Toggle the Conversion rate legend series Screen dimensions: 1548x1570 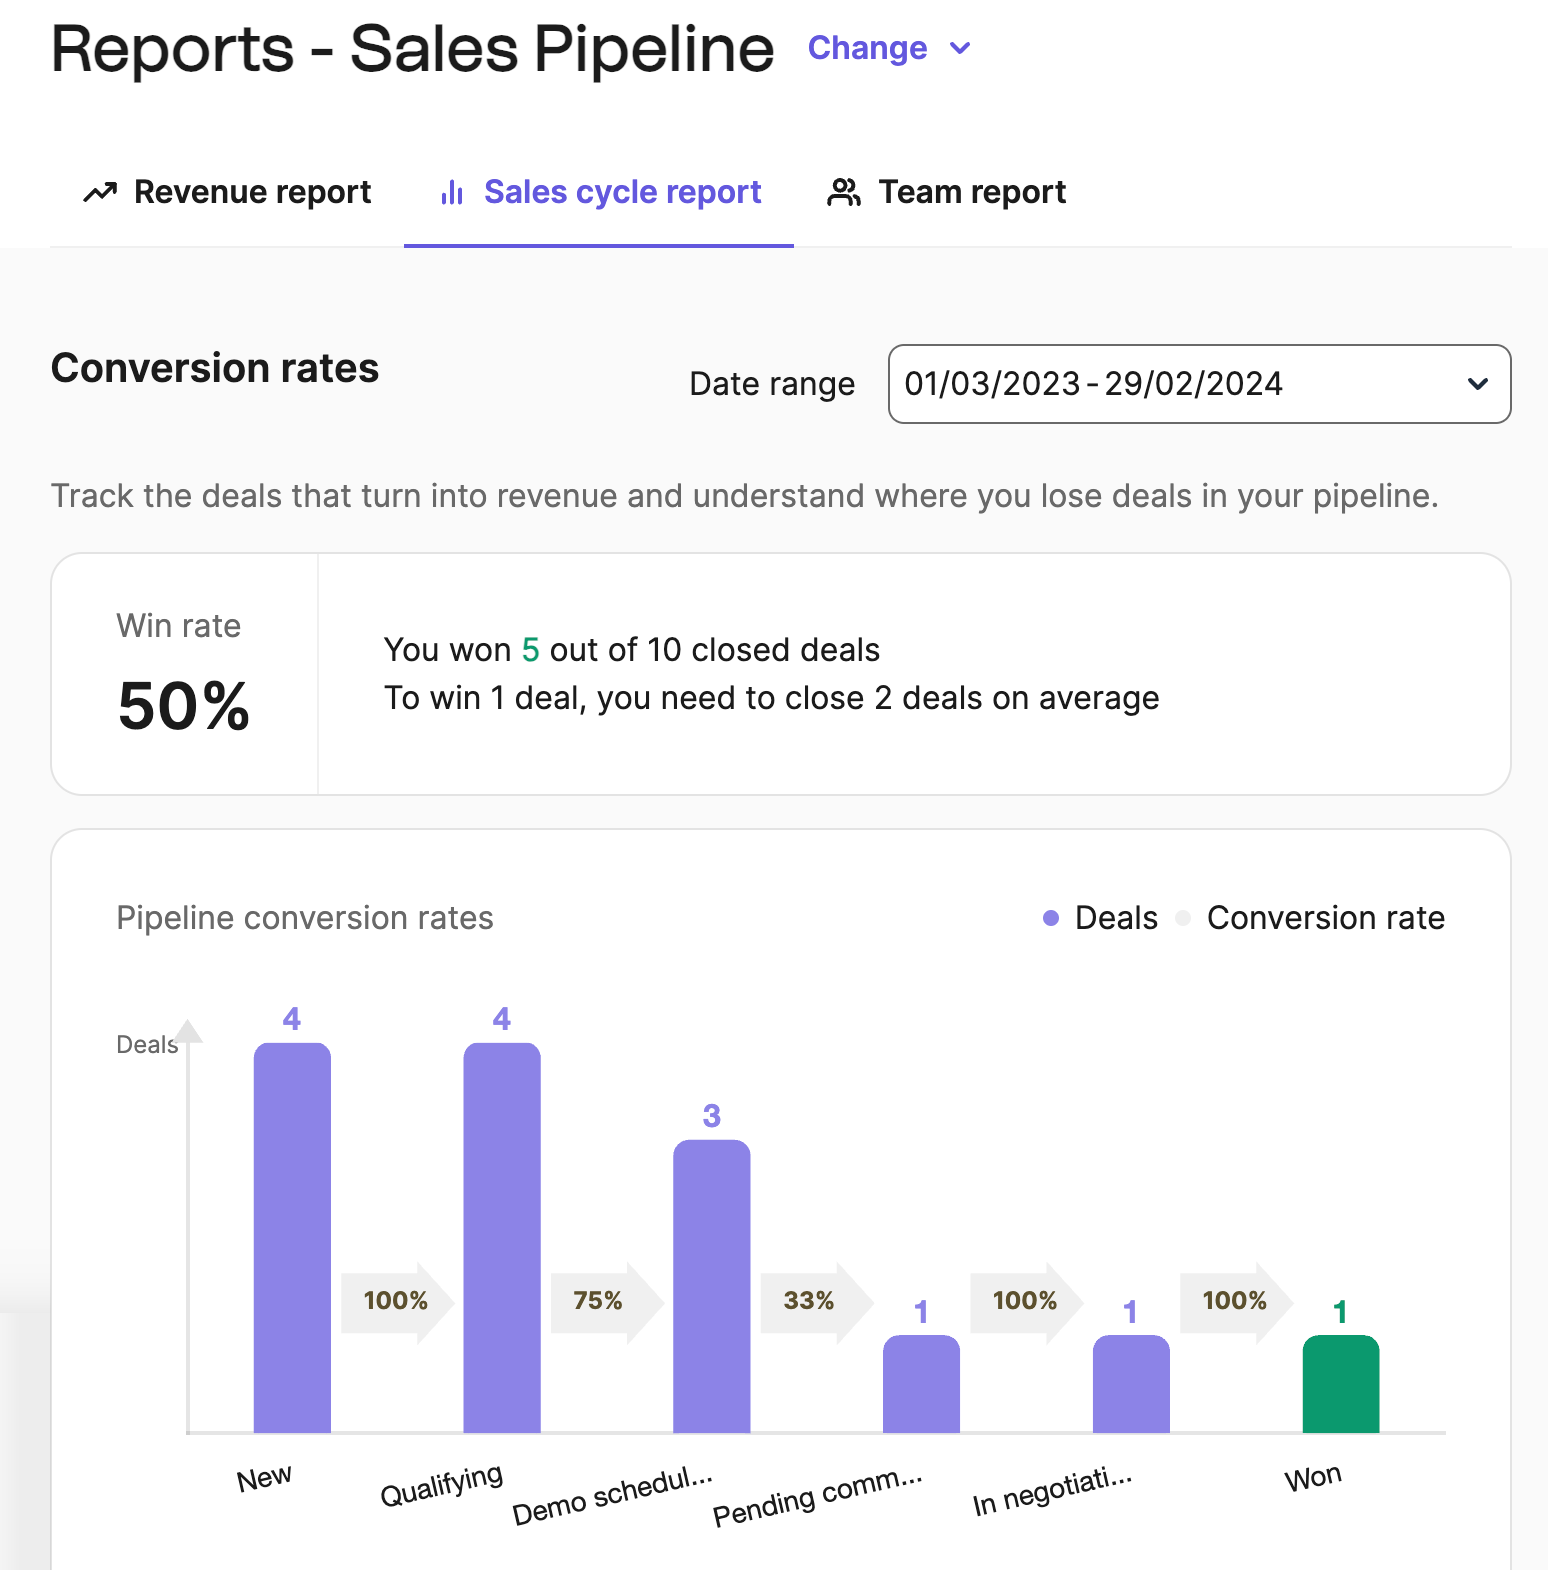coord(1312,918)
